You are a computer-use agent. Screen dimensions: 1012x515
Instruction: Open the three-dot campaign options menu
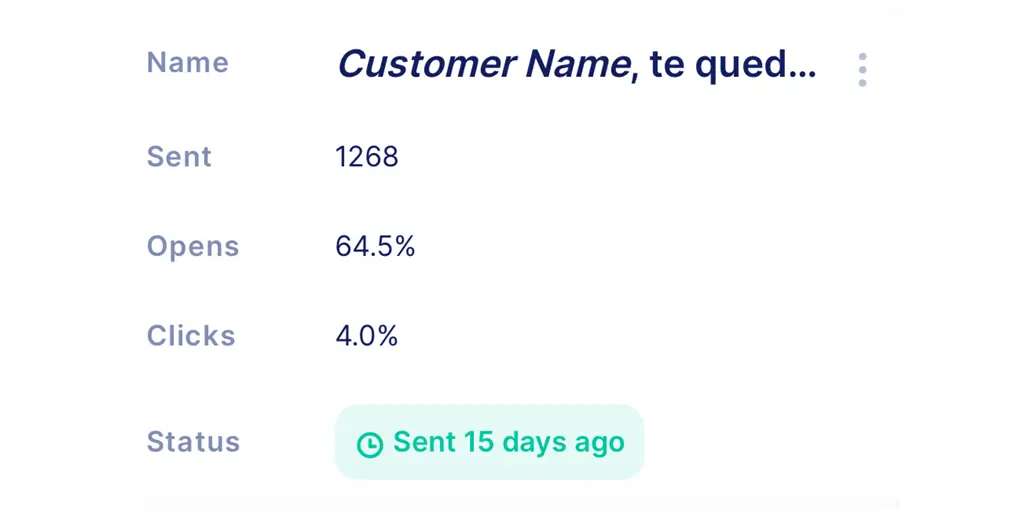862,70
